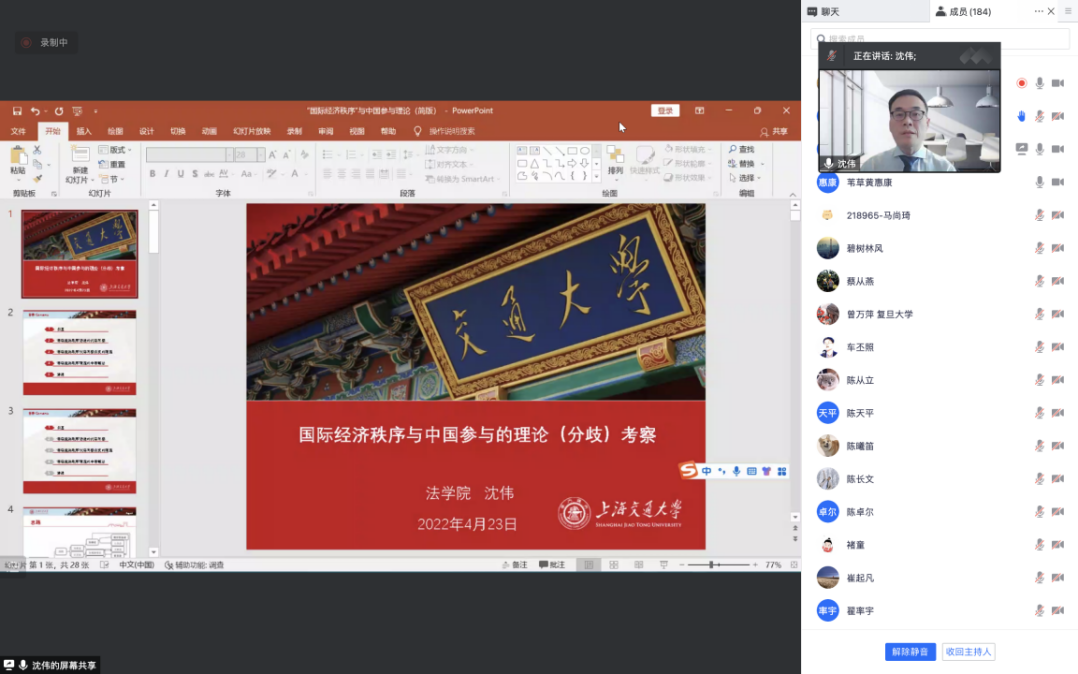The width and height of the screenshot is (1078, 674).
Task: Click the Unmute (解除静音) button
Action: (x=910, y=651)
